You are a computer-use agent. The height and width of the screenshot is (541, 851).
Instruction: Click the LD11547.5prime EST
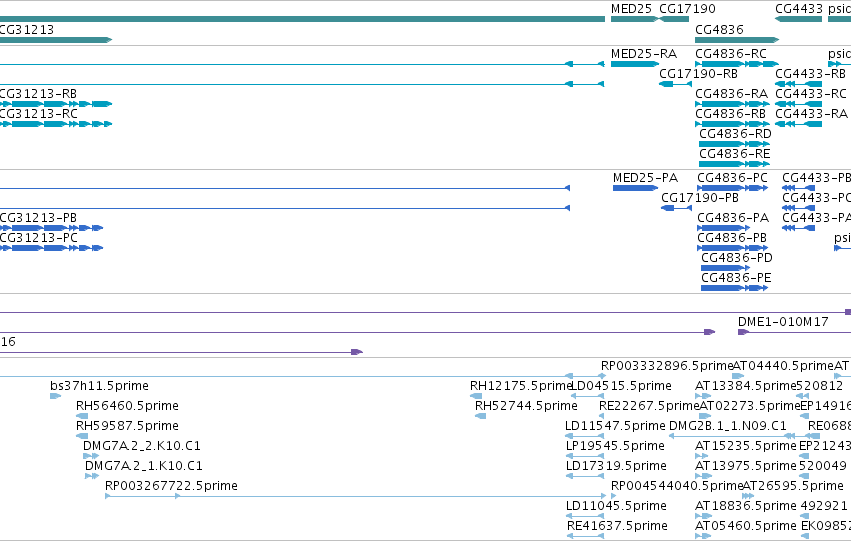click(x=585, y=436)
